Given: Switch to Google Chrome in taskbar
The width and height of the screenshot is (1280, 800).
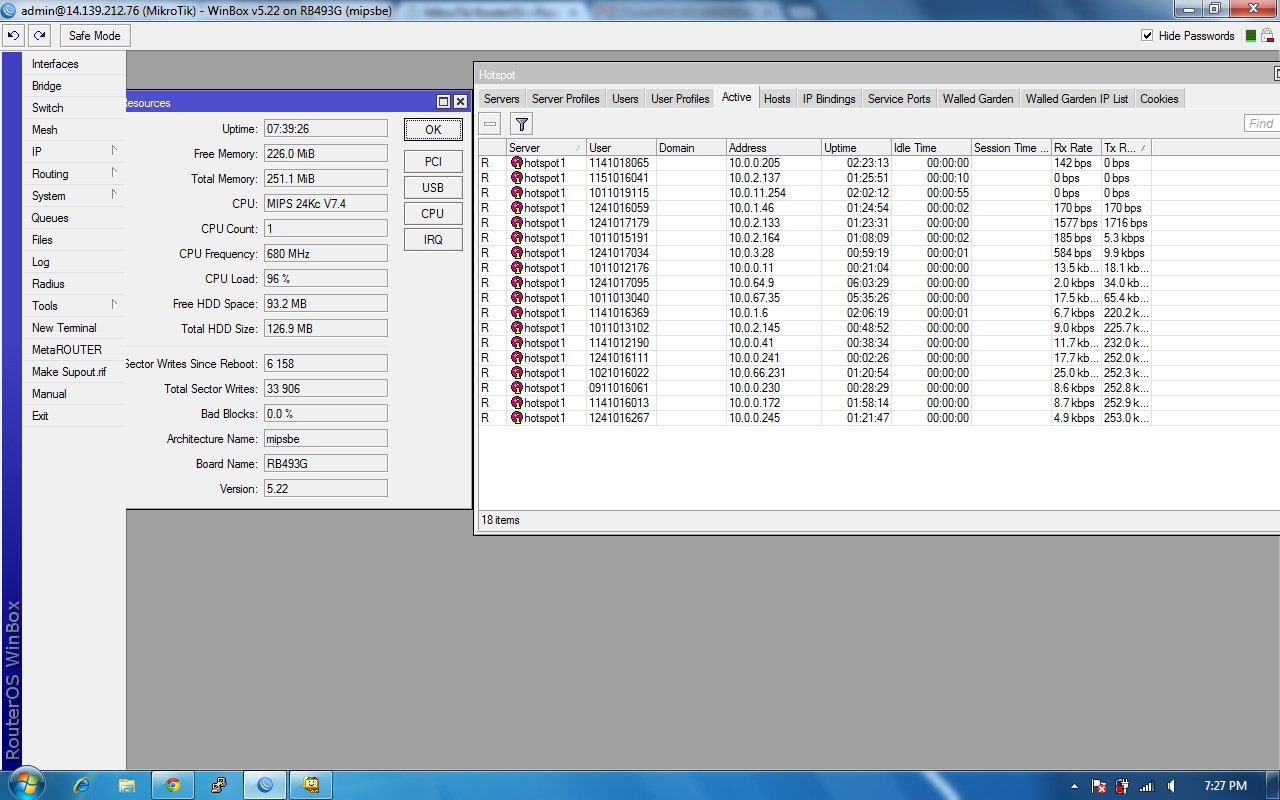Looking at the screenshot, I should (173, 785).
